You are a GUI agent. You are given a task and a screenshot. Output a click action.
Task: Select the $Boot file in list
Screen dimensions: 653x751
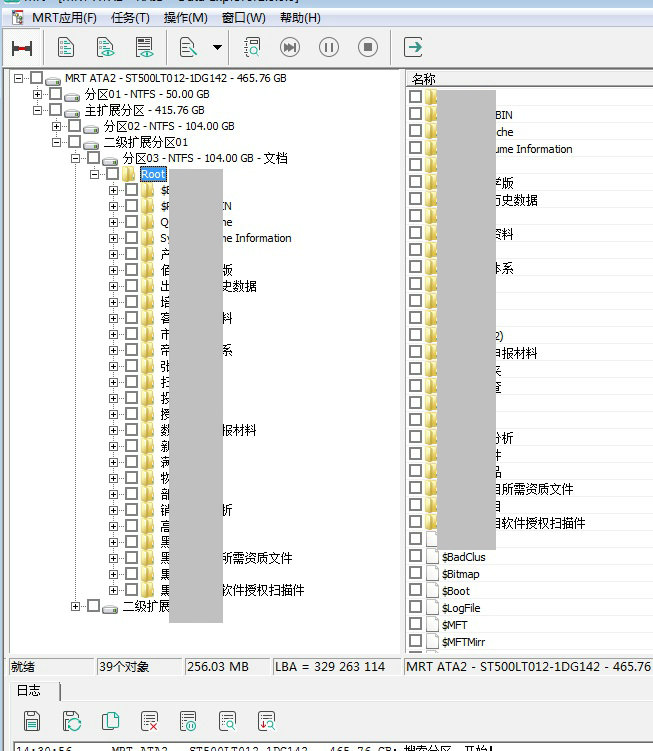(x=456, y=591)
